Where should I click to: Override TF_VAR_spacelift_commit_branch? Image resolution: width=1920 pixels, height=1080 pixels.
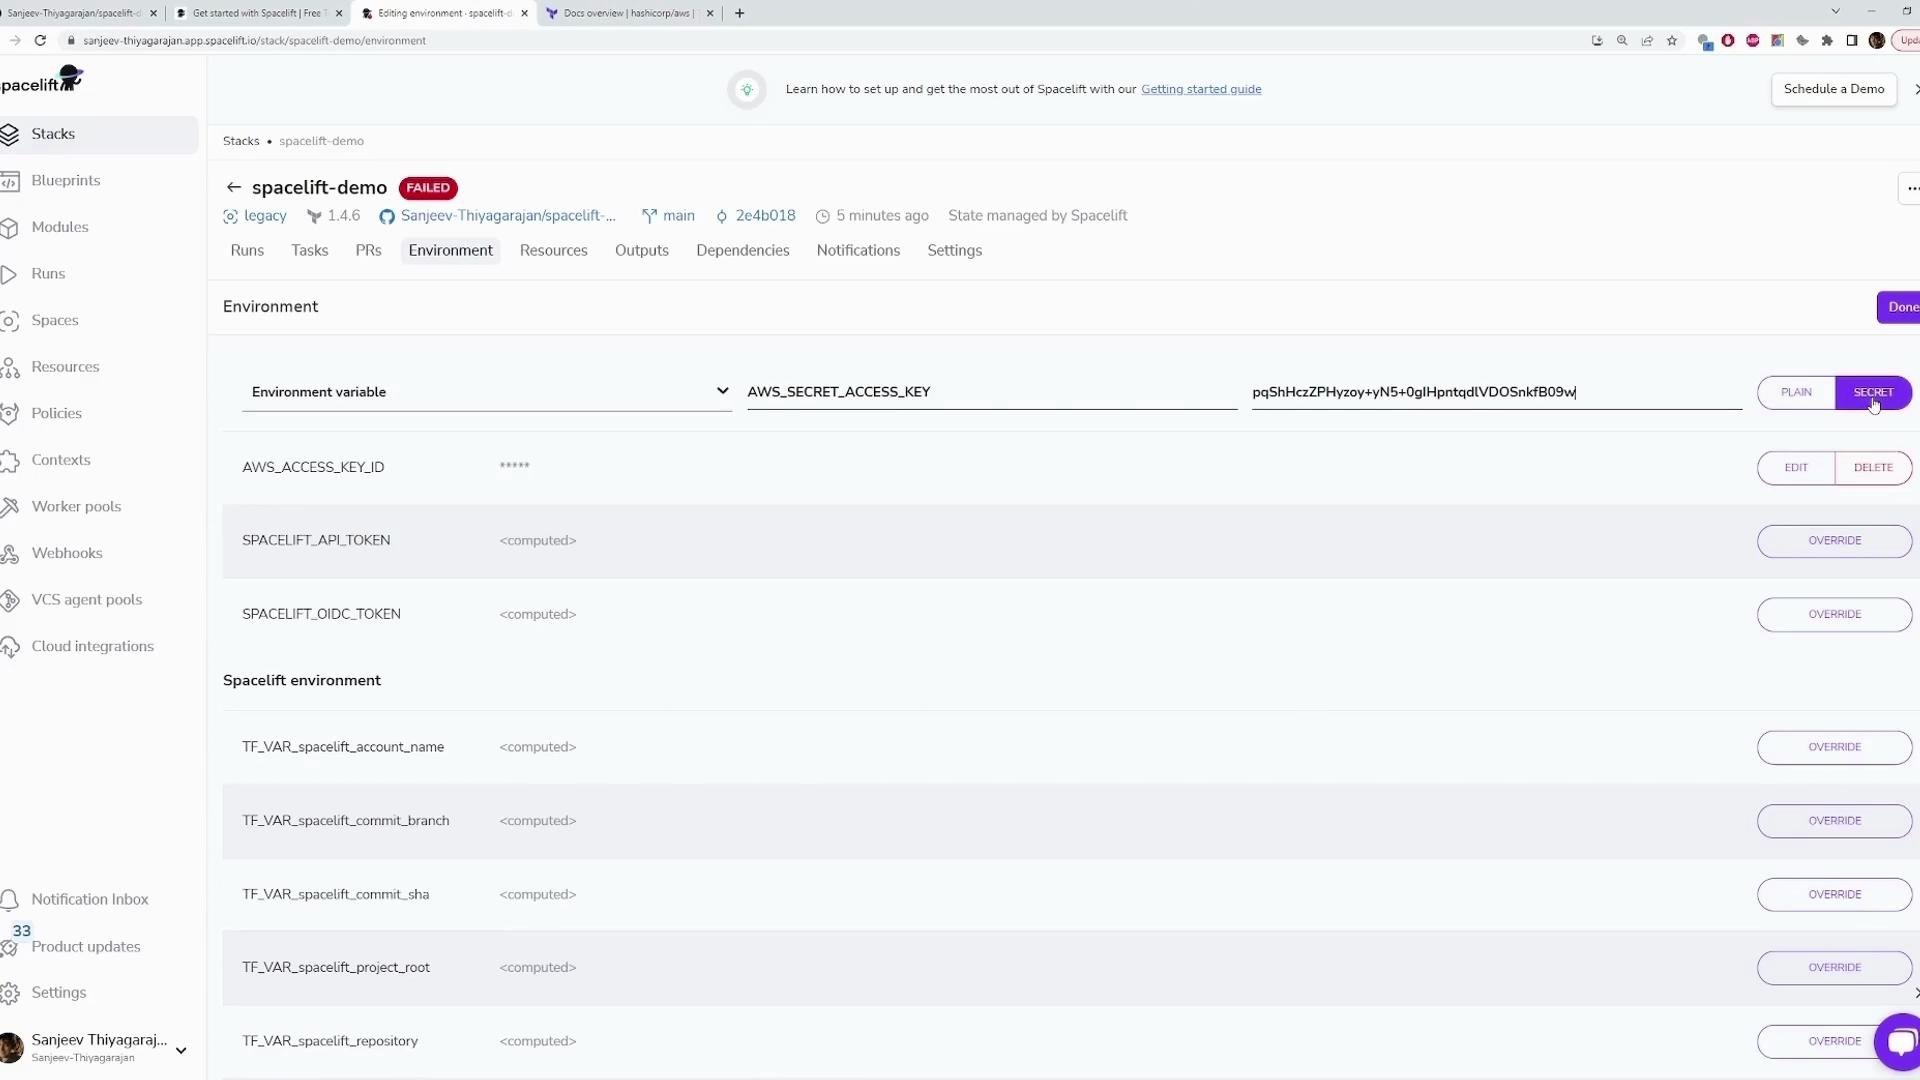click(x=1834, y=821)
